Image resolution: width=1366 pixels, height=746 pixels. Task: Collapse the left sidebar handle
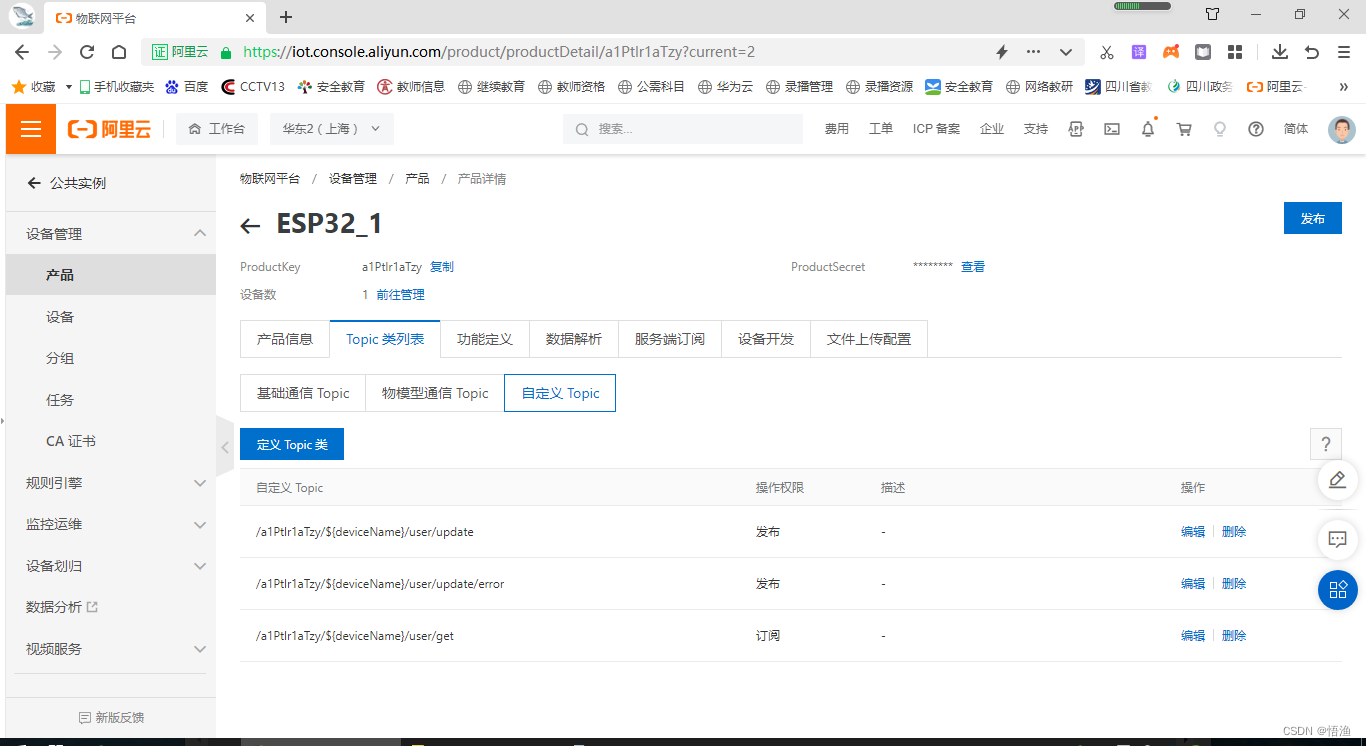(x=225, y=447)
